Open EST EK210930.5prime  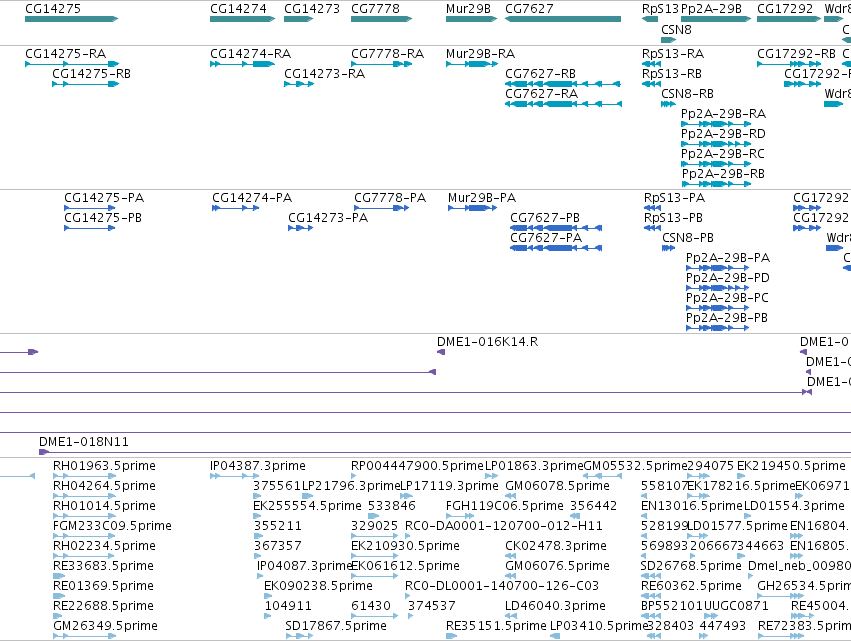[405, 547]
